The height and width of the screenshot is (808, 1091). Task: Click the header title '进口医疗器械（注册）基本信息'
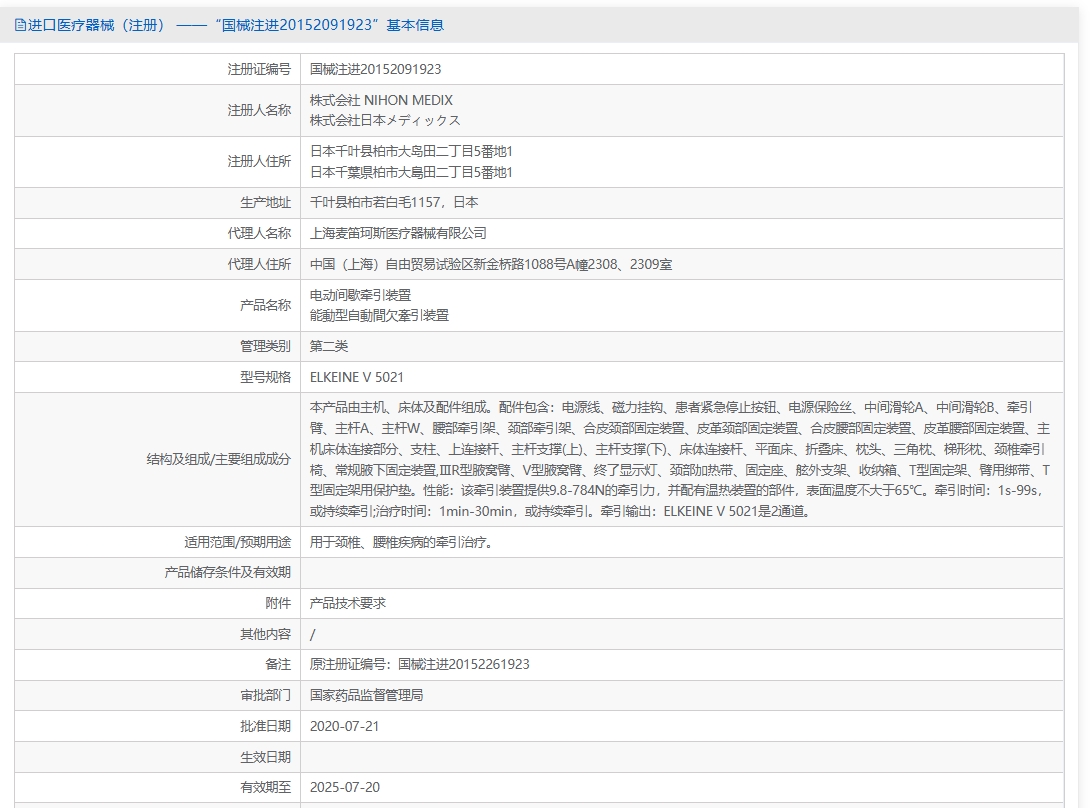pyautogui.click(x=235, y=25)
